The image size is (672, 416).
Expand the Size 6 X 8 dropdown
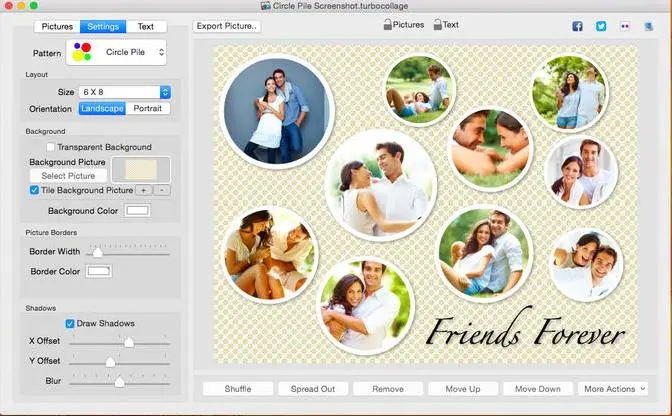[x=126, y=92]
